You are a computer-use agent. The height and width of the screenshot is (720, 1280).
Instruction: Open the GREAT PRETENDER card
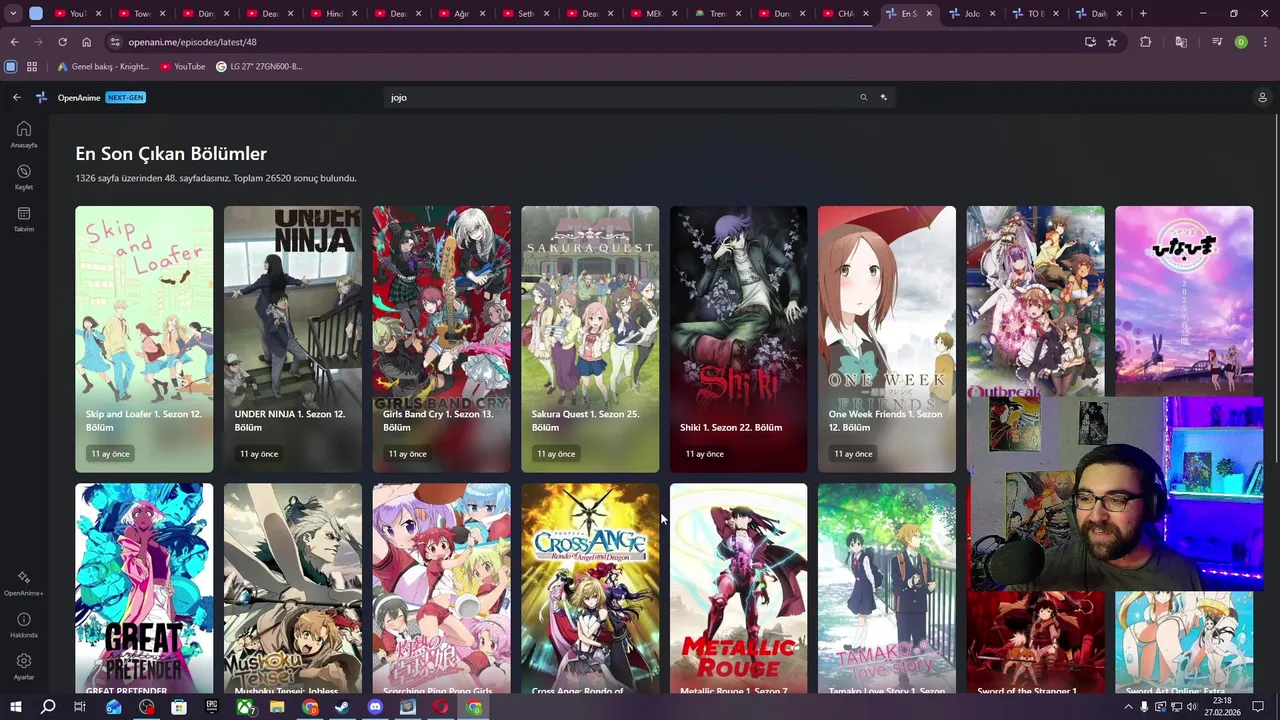click(144, 588)
